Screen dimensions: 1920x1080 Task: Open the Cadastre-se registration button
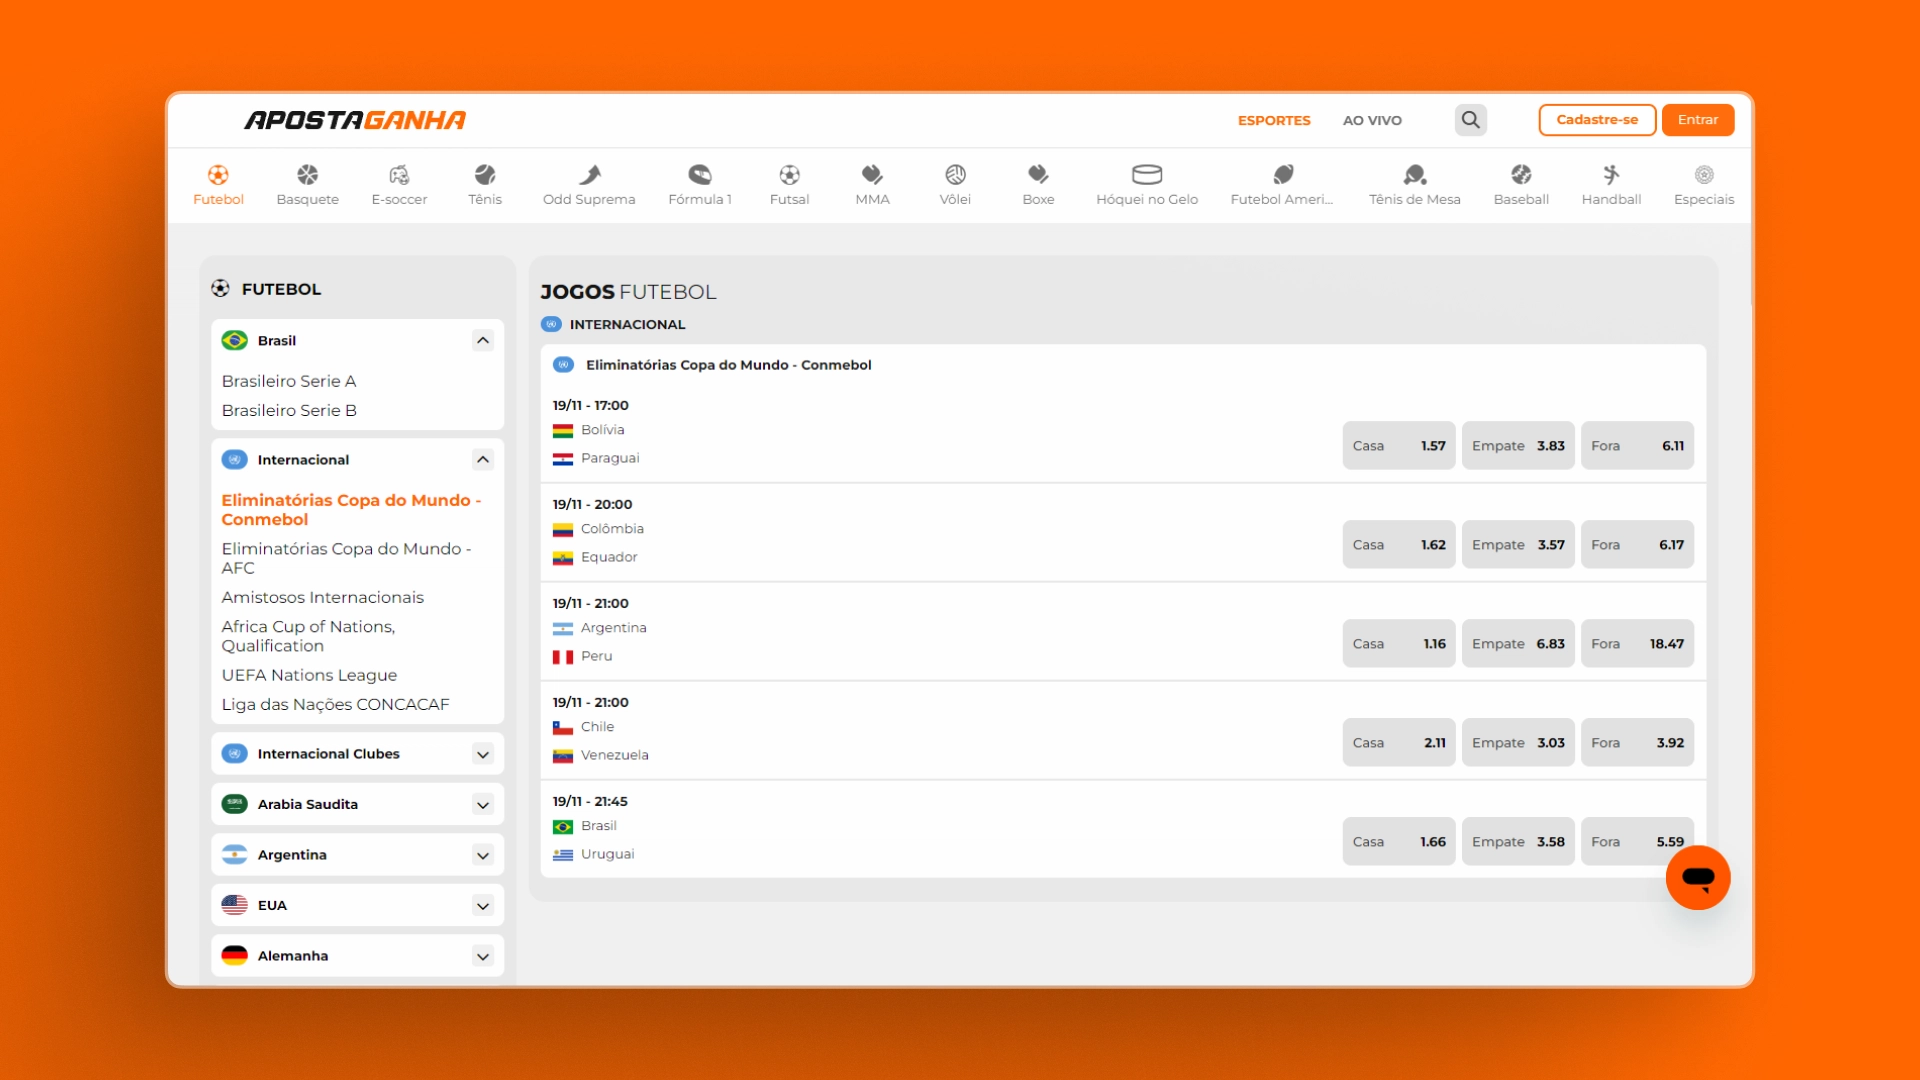1597,120
